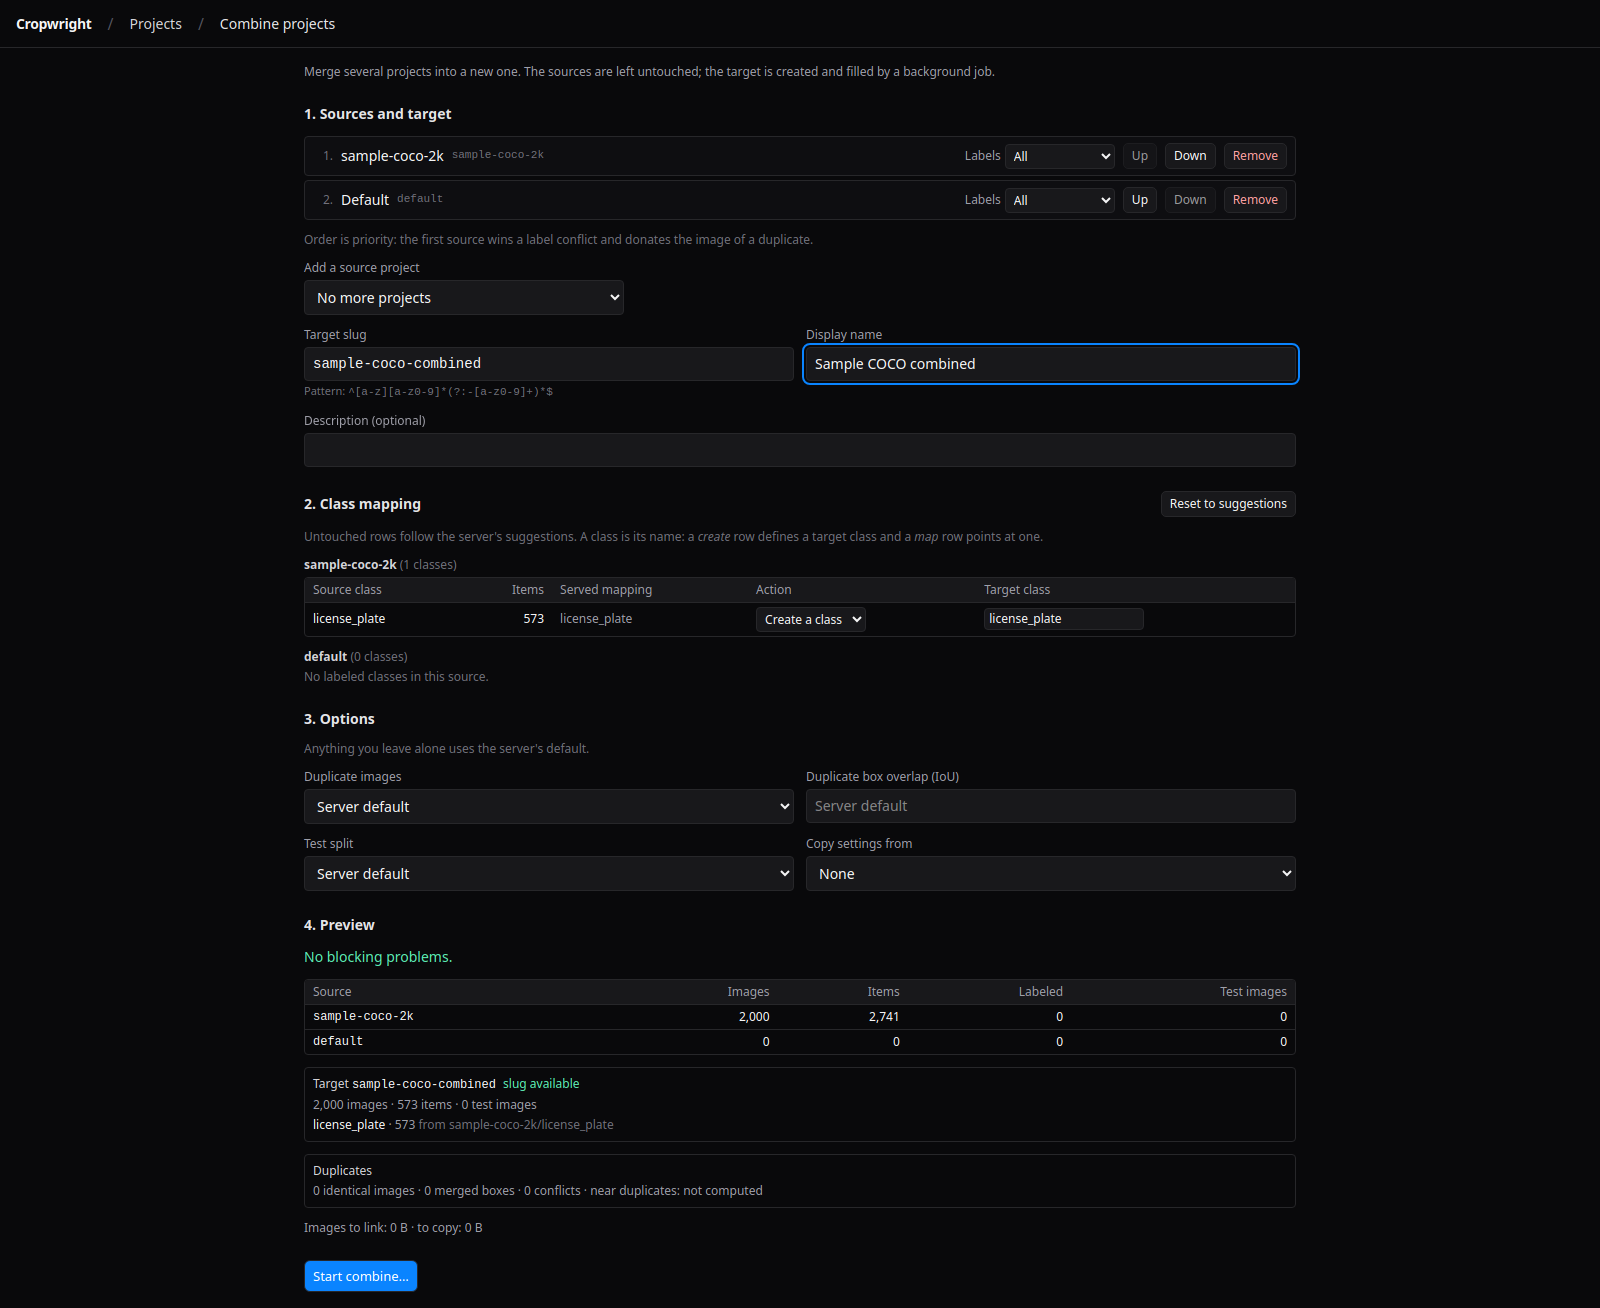
Task: Click the 'Target class' column header
Action: pos(1017,590)
